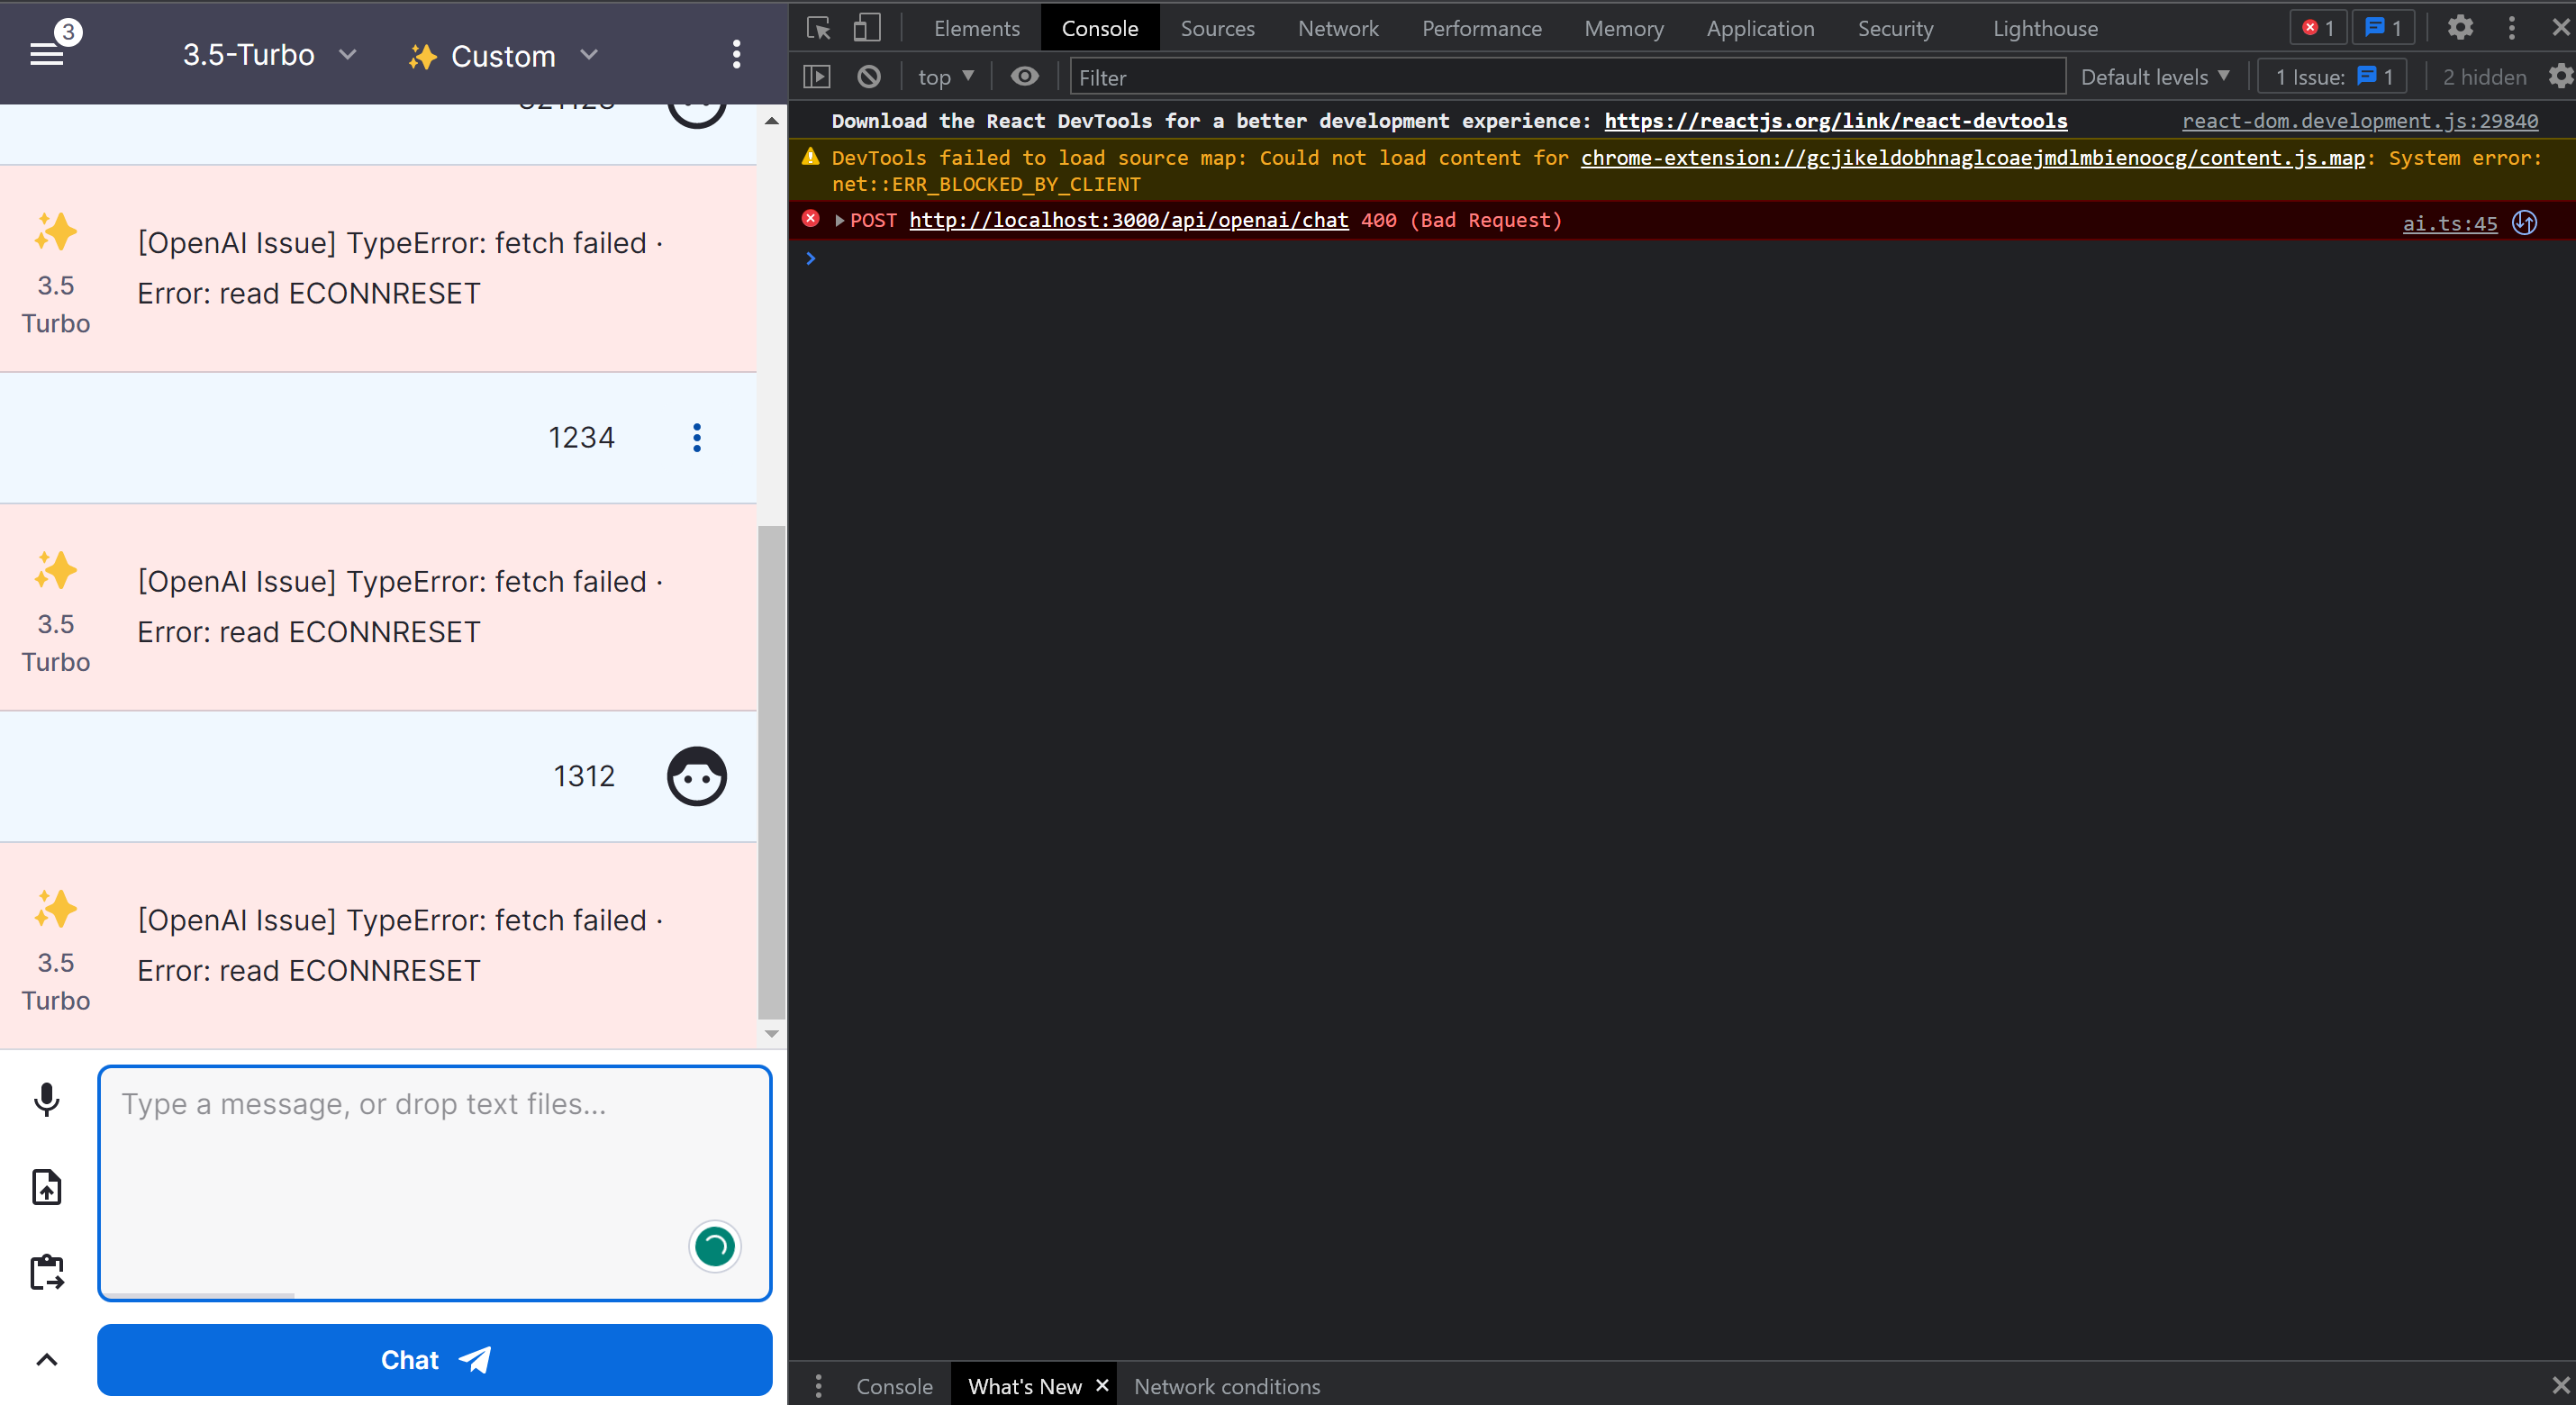Open the chat header three-dot menu
Viewport: 2576px width, 1405px height.
coord(737,54)
